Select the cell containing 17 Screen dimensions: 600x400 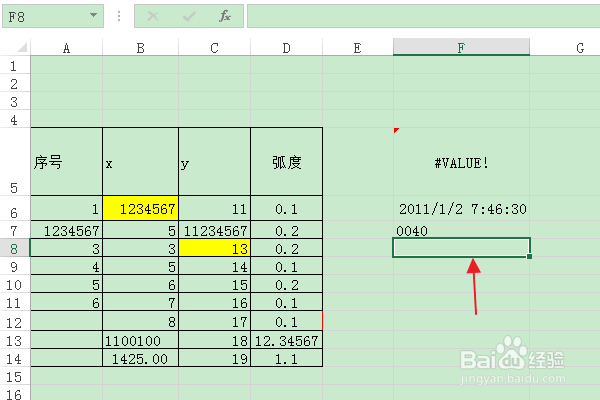(x=214, y=322)
